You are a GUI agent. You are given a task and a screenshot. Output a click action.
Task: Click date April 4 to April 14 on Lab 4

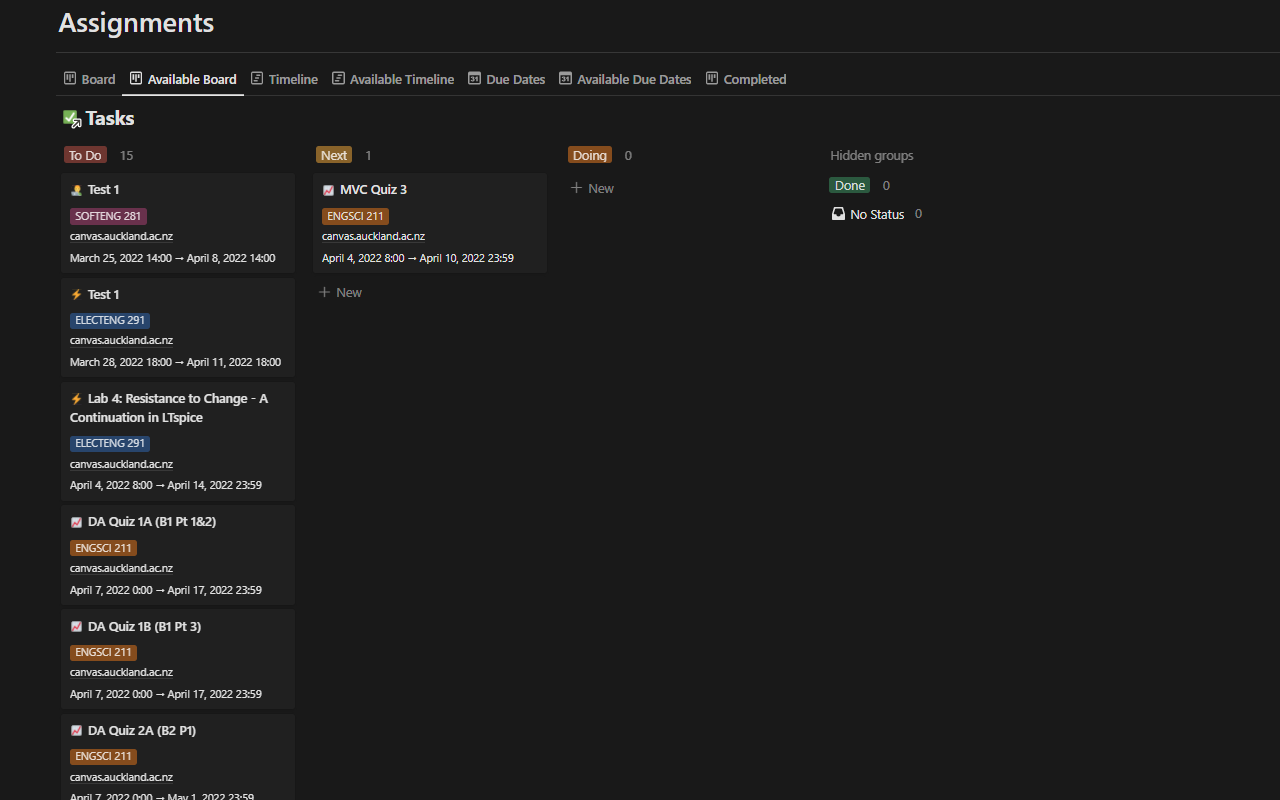click(x=166, y=485)
